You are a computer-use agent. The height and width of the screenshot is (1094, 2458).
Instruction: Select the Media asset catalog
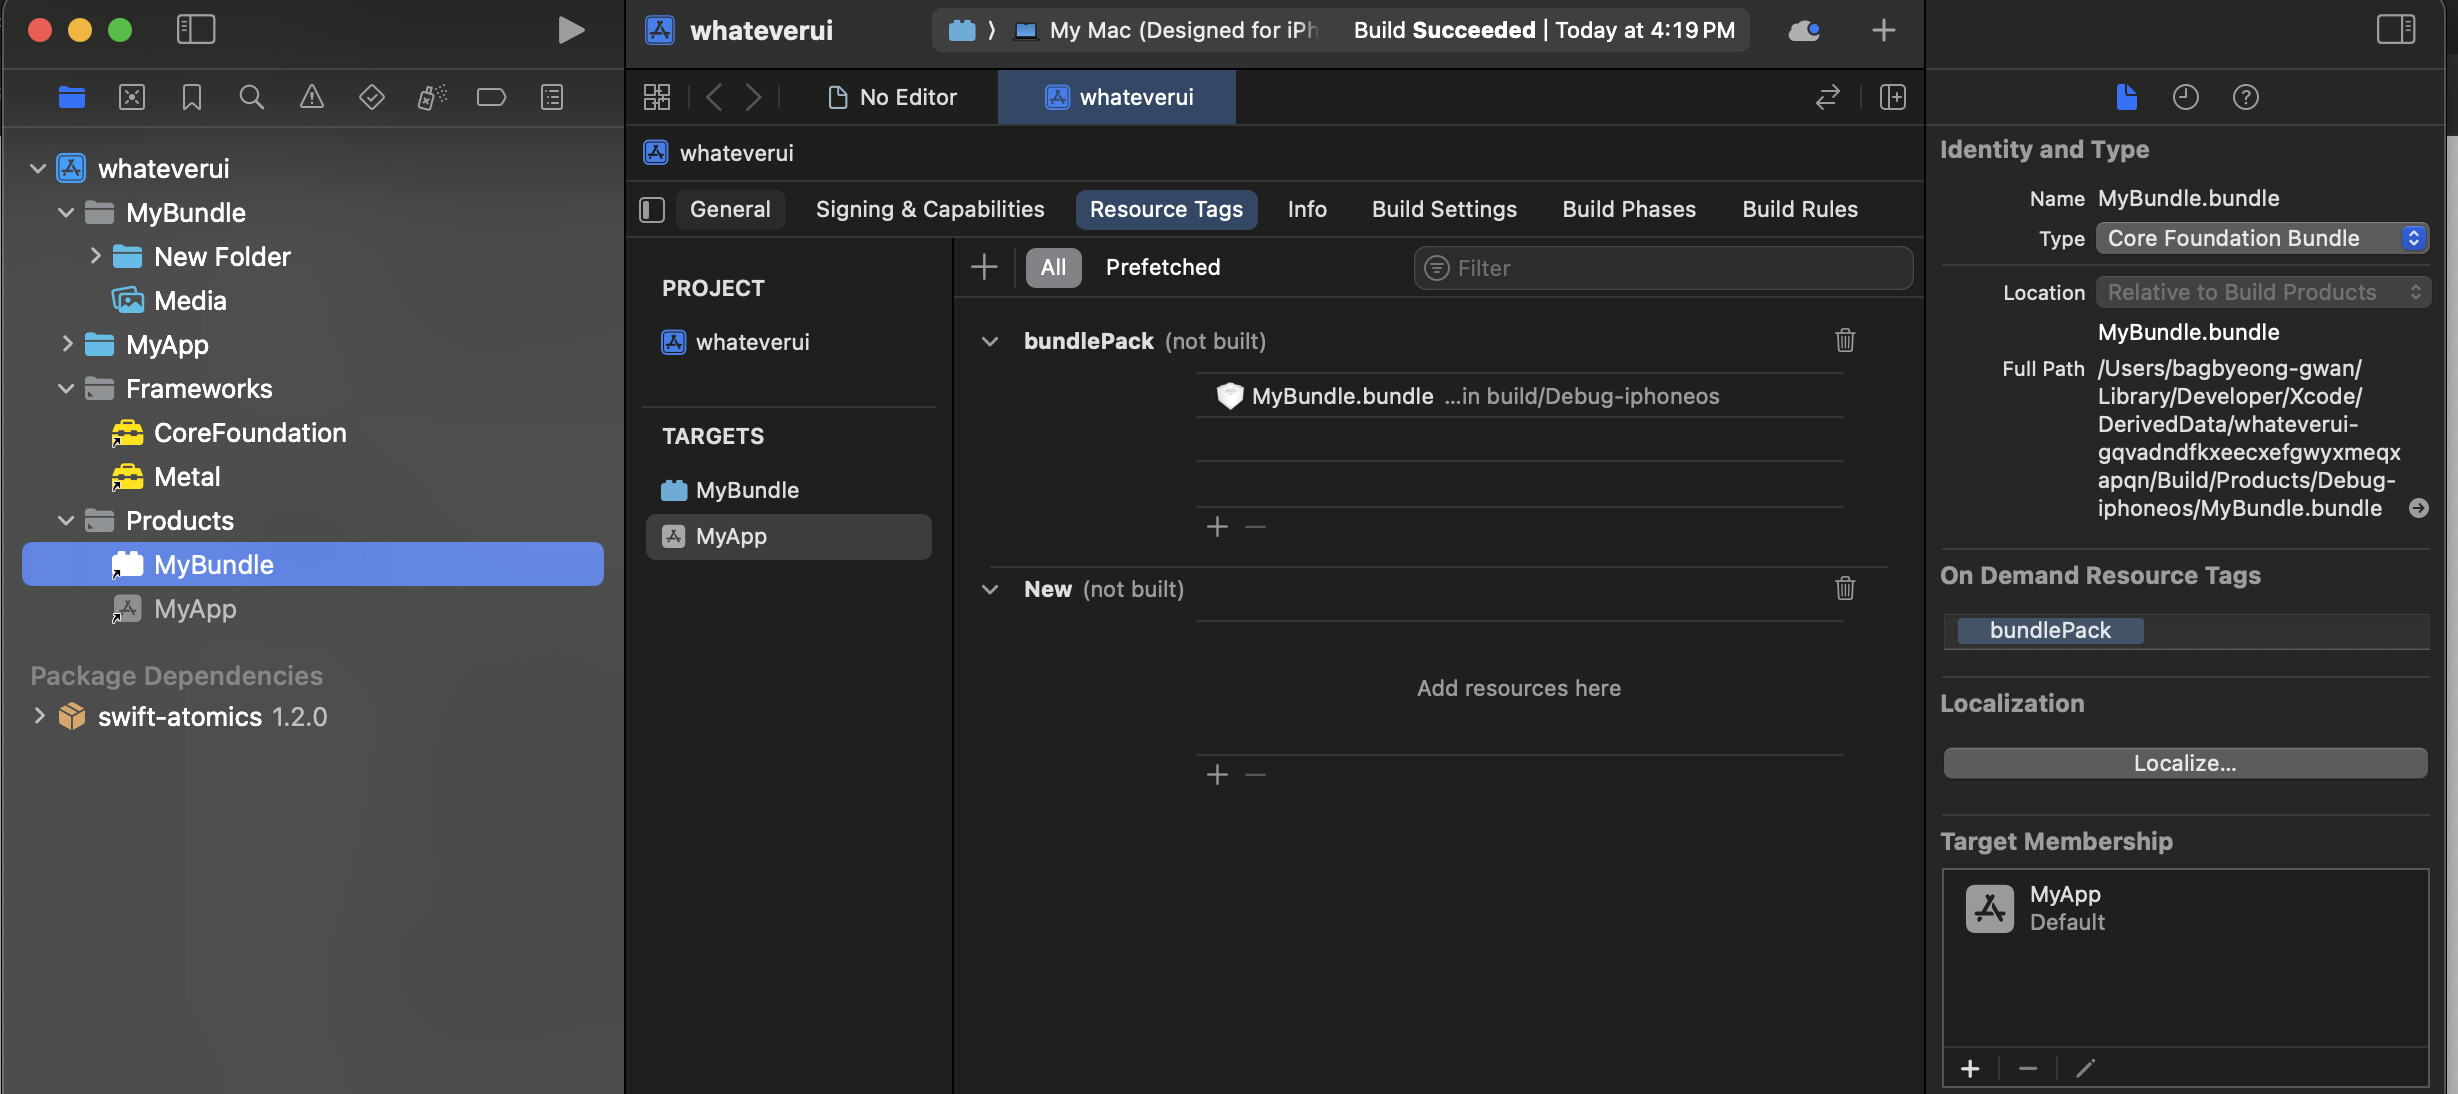[x=170, y=300]
